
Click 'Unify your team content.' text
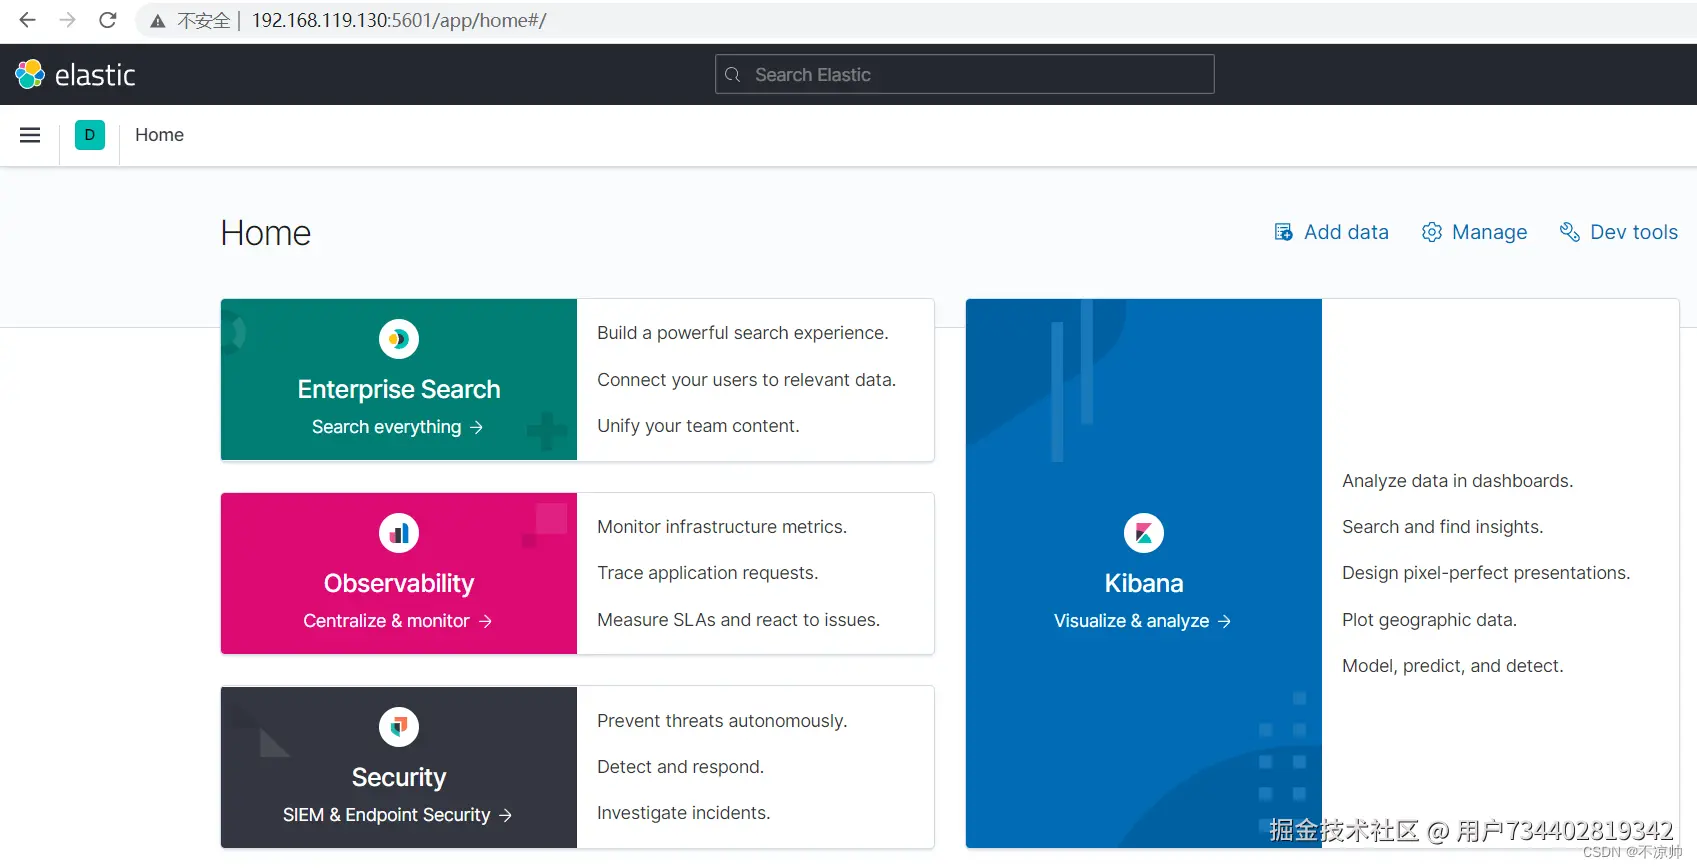point(698,426)
